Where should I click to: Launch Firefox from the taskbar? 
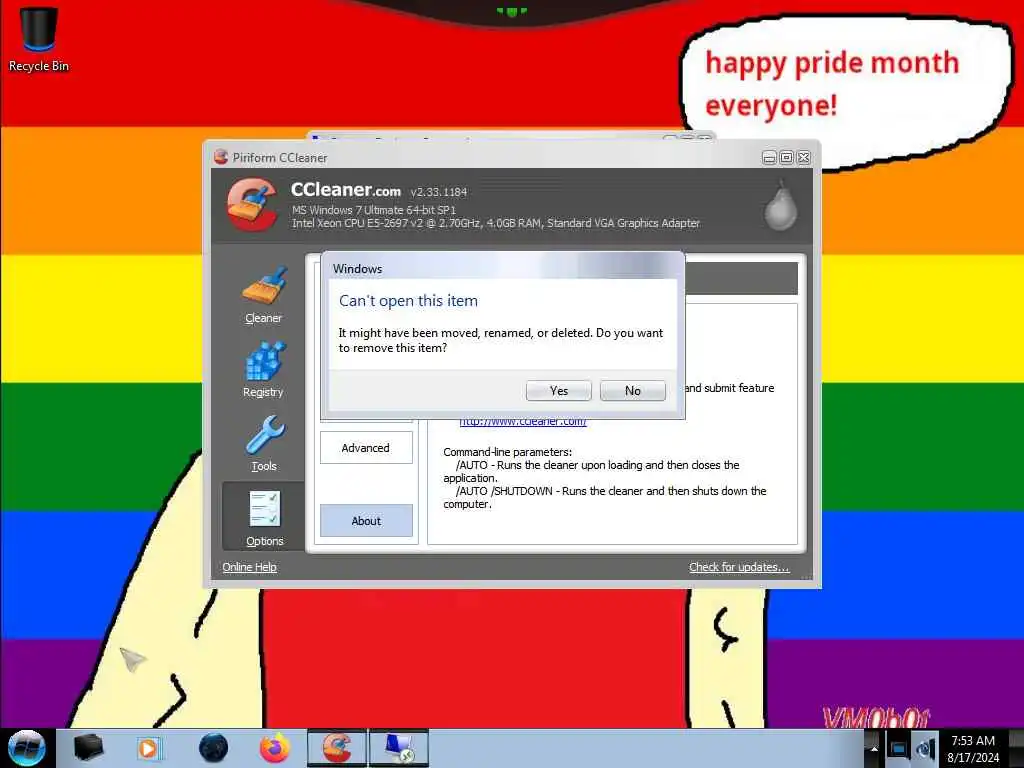coord(274,748)
